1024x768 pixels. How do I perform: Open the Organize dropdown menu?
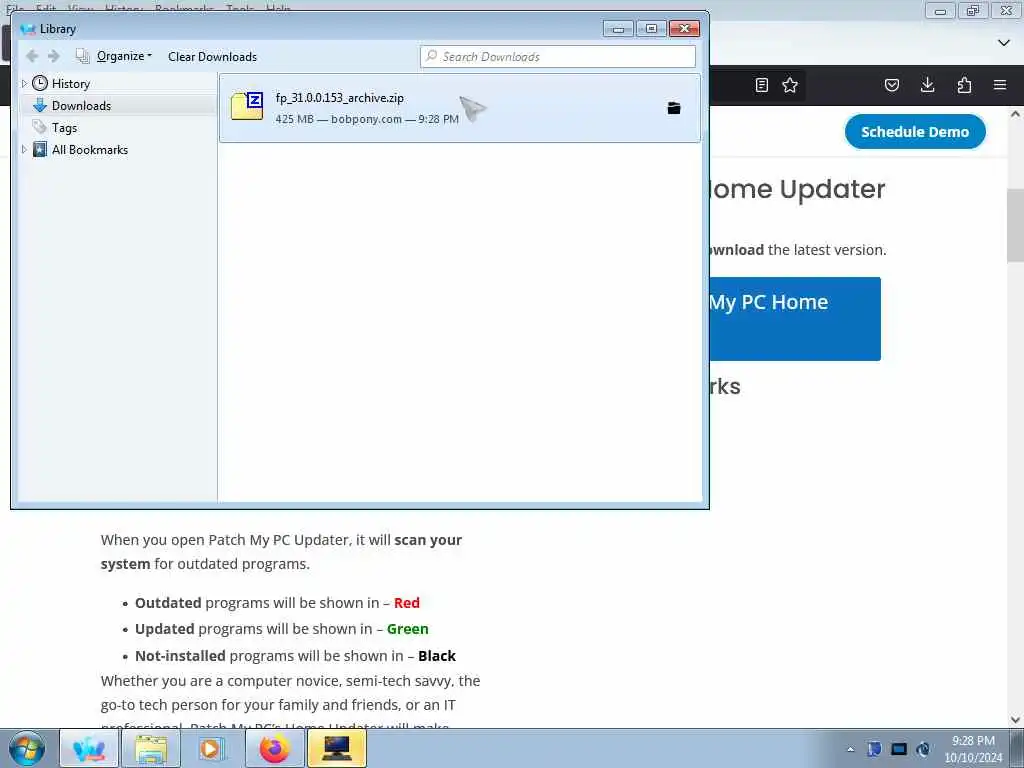124,56
